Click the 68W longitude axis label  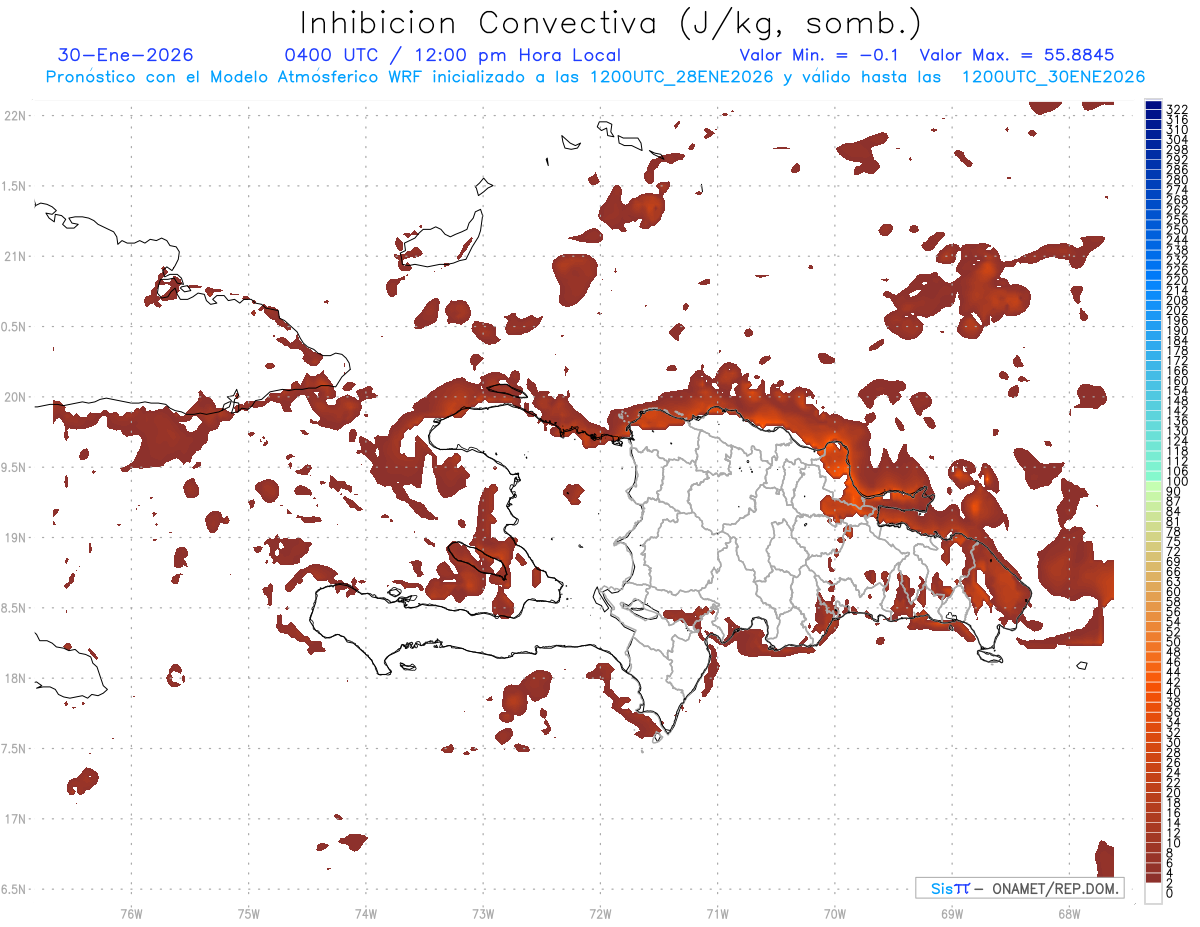coord(1068,913)
